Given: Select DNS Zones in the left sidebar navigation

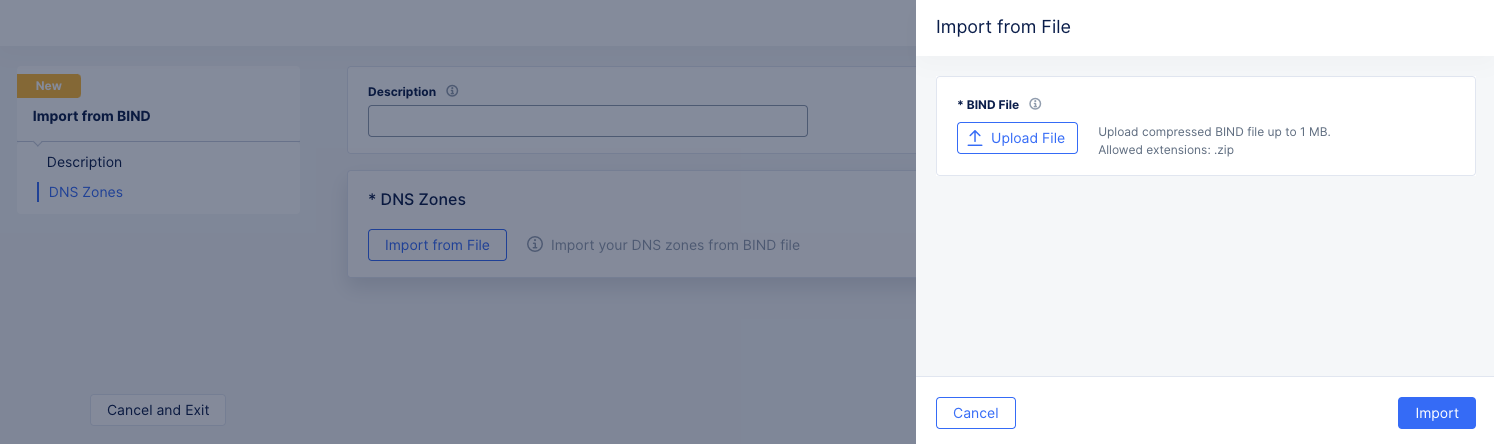Looking at the screenshot, I should click(85, 192).
